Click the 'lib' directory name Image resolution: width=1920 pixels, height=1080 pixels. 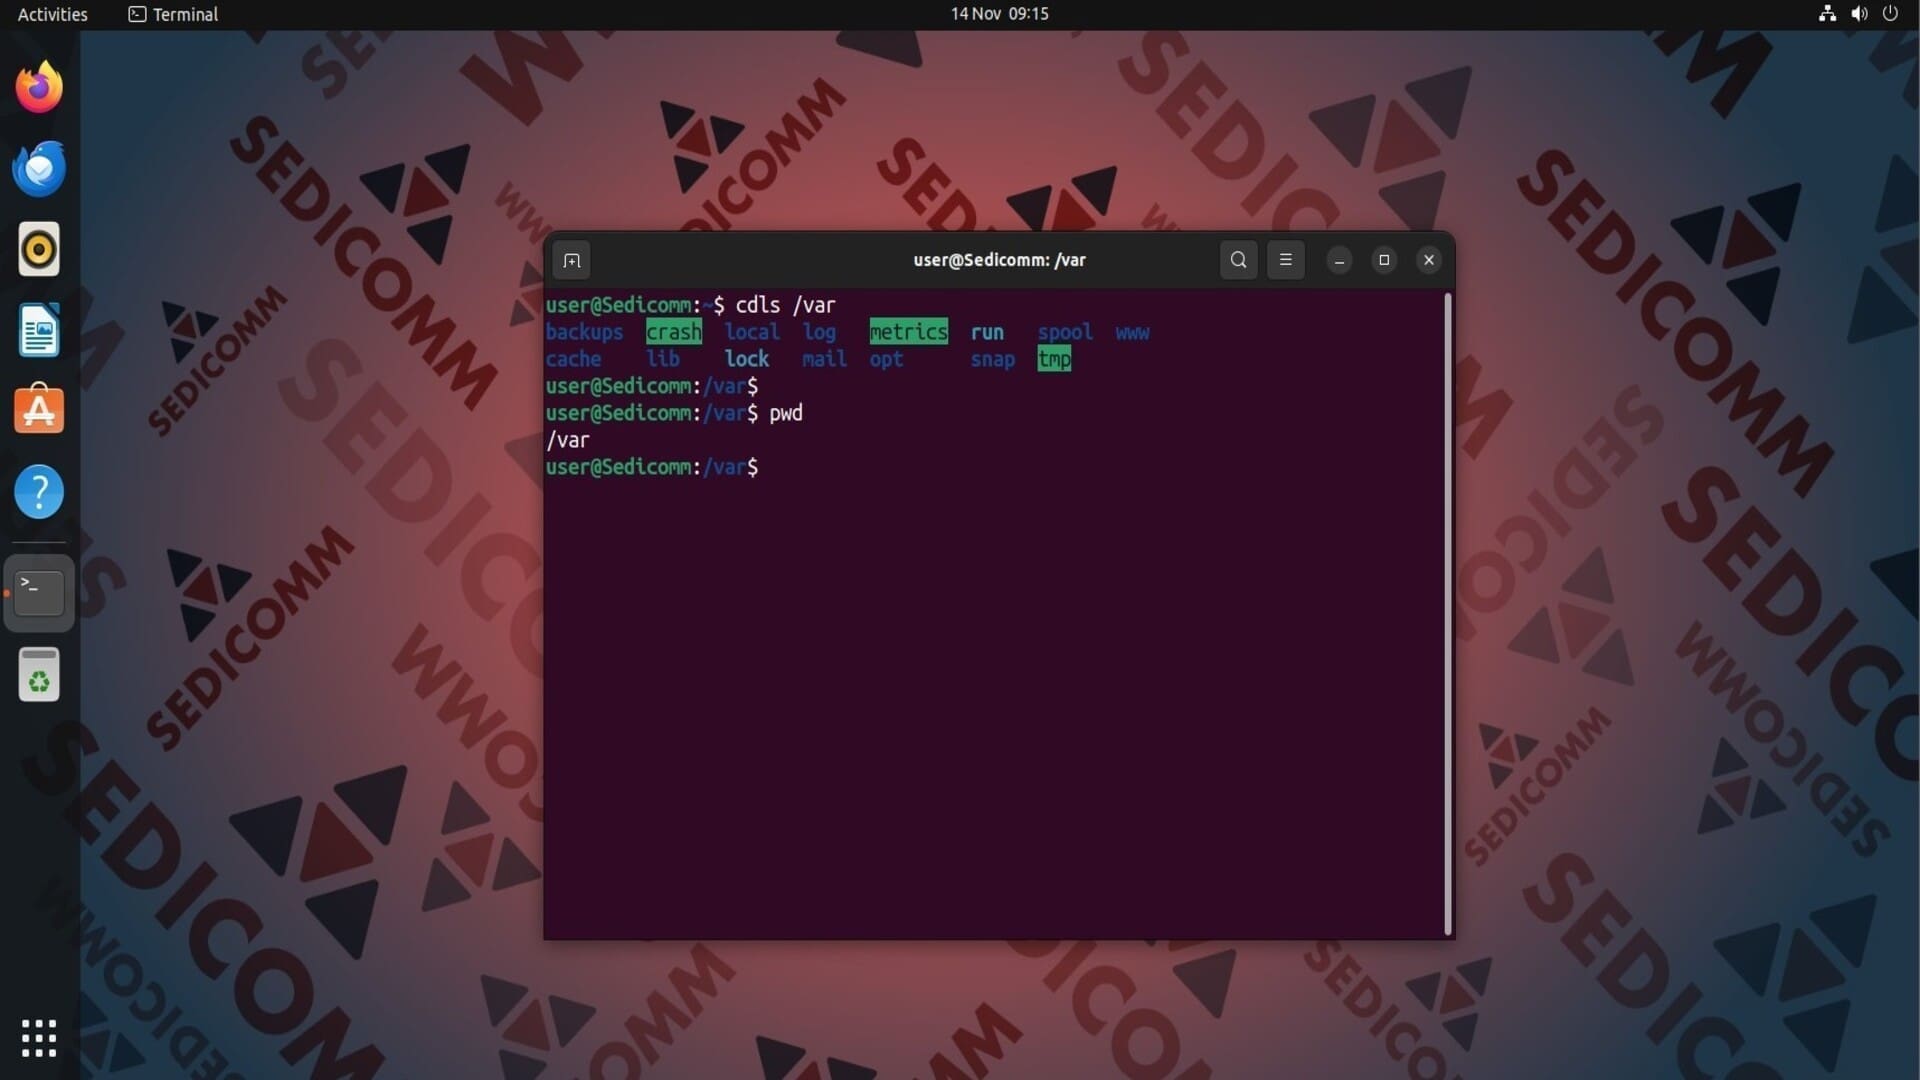click(x=663, y=359)
